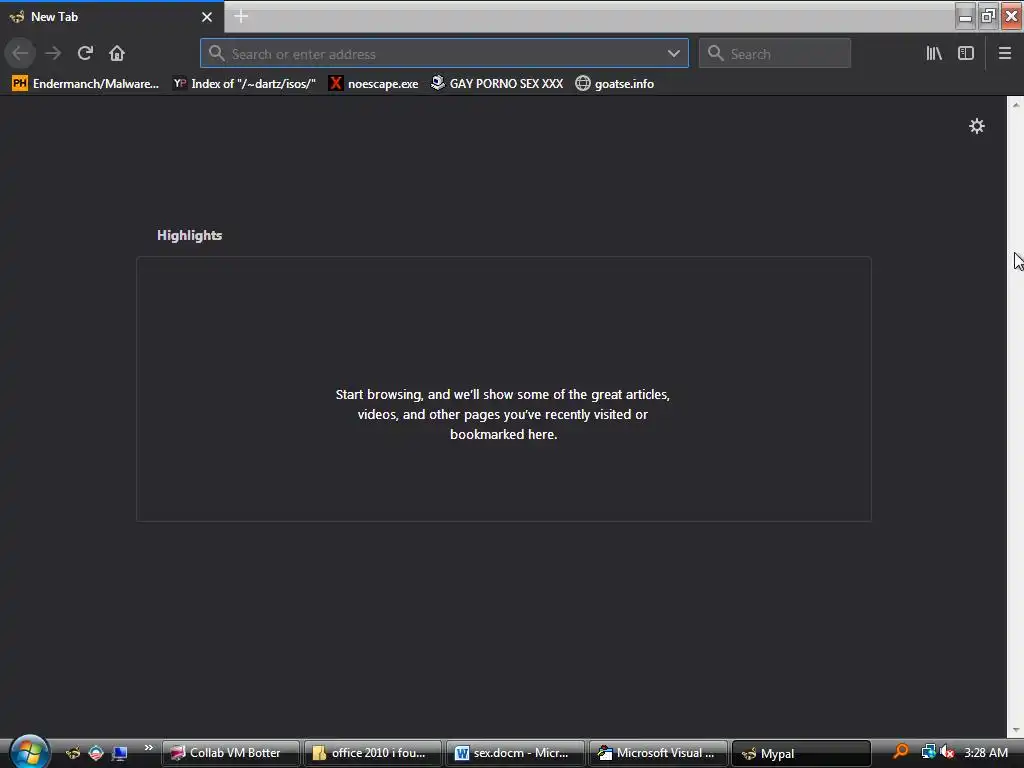This screenshot has height=768, width=1024.
Task: Open the network tray icon
Action: click(x=928, y=752)
